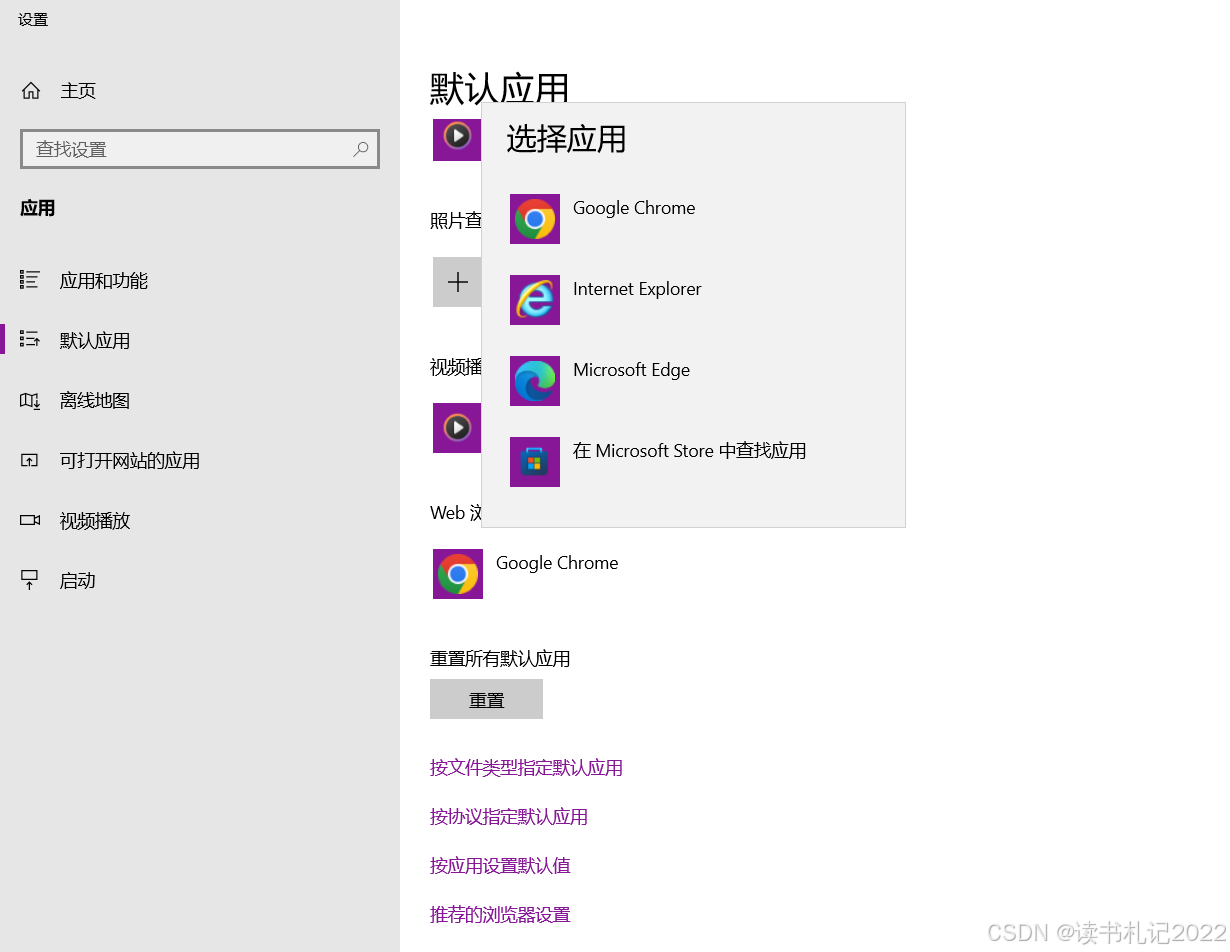The height and width of the screenshot is (952, 1230).
Task: Open 按协议指定默认应用 link
Action: pos(509,817)
